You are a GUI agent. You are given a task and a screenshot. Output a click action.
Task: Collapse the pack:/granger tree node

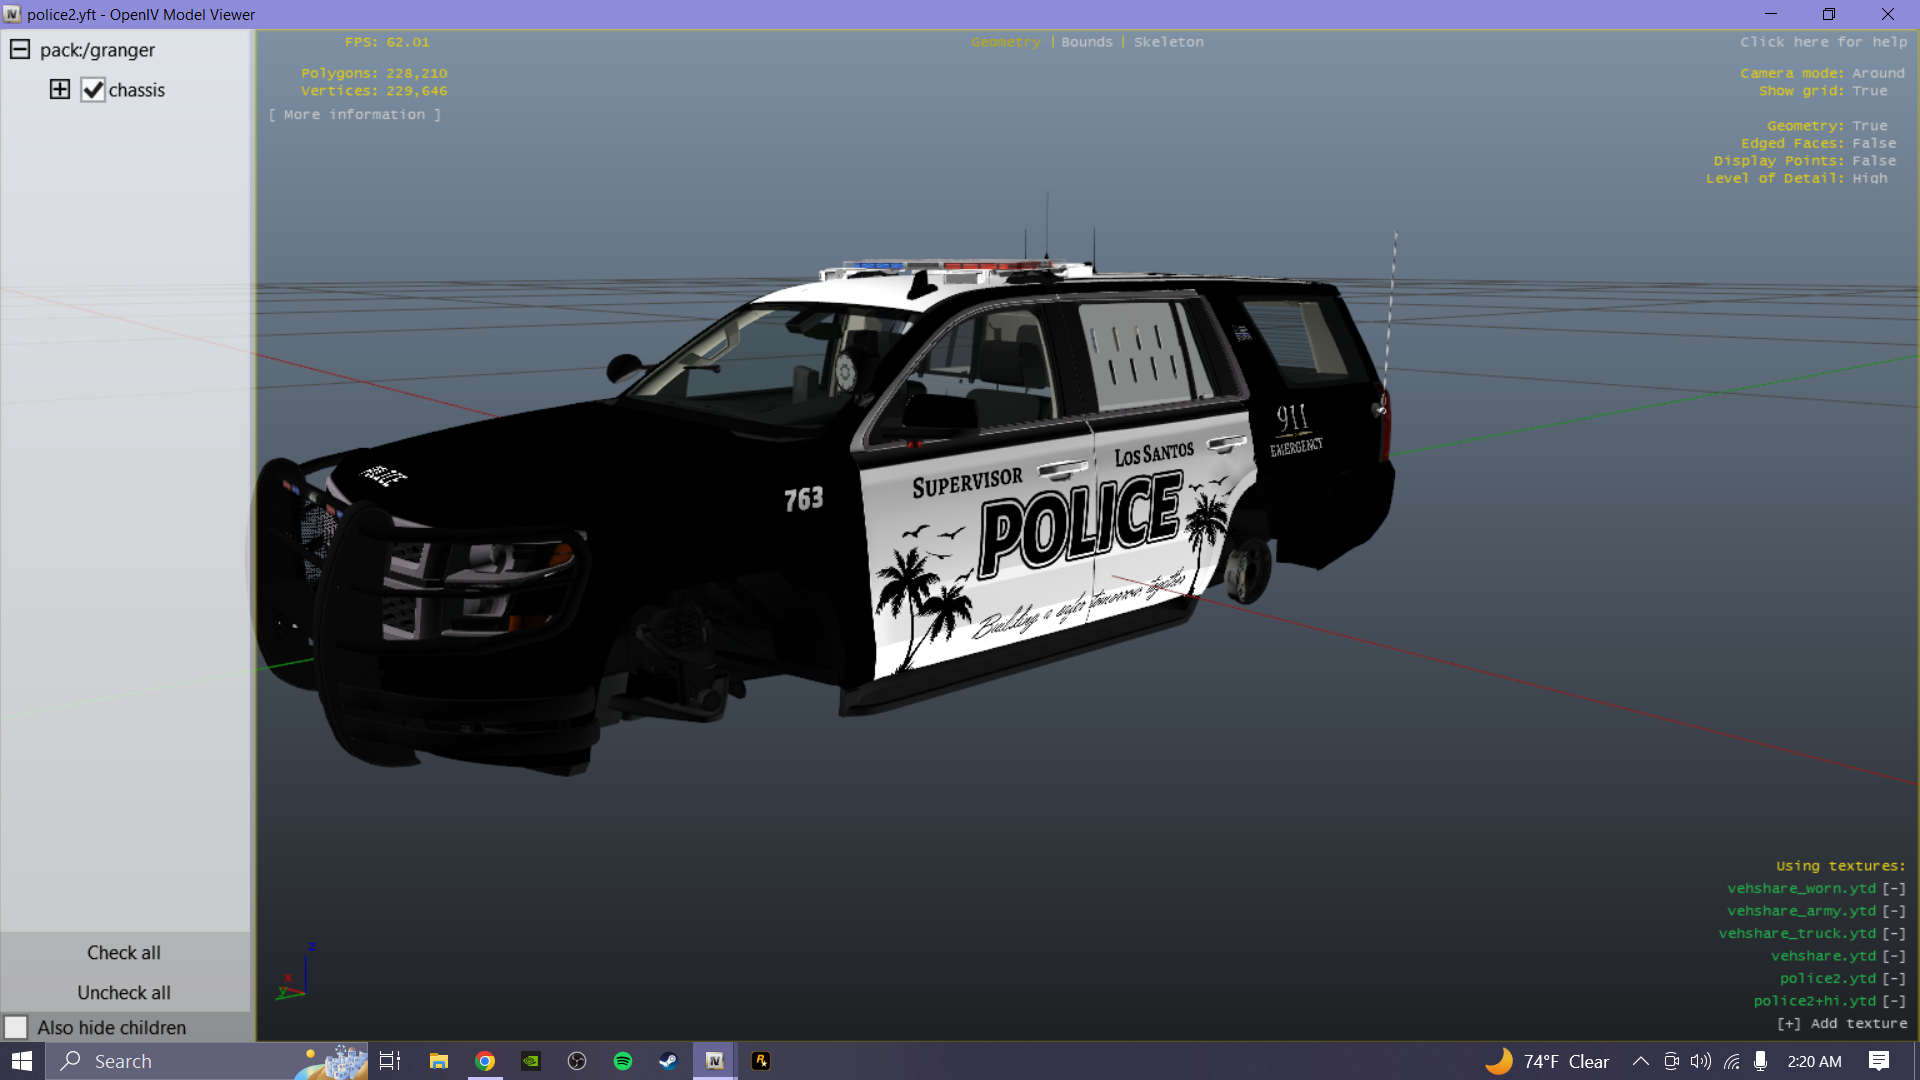pos(20,49)
